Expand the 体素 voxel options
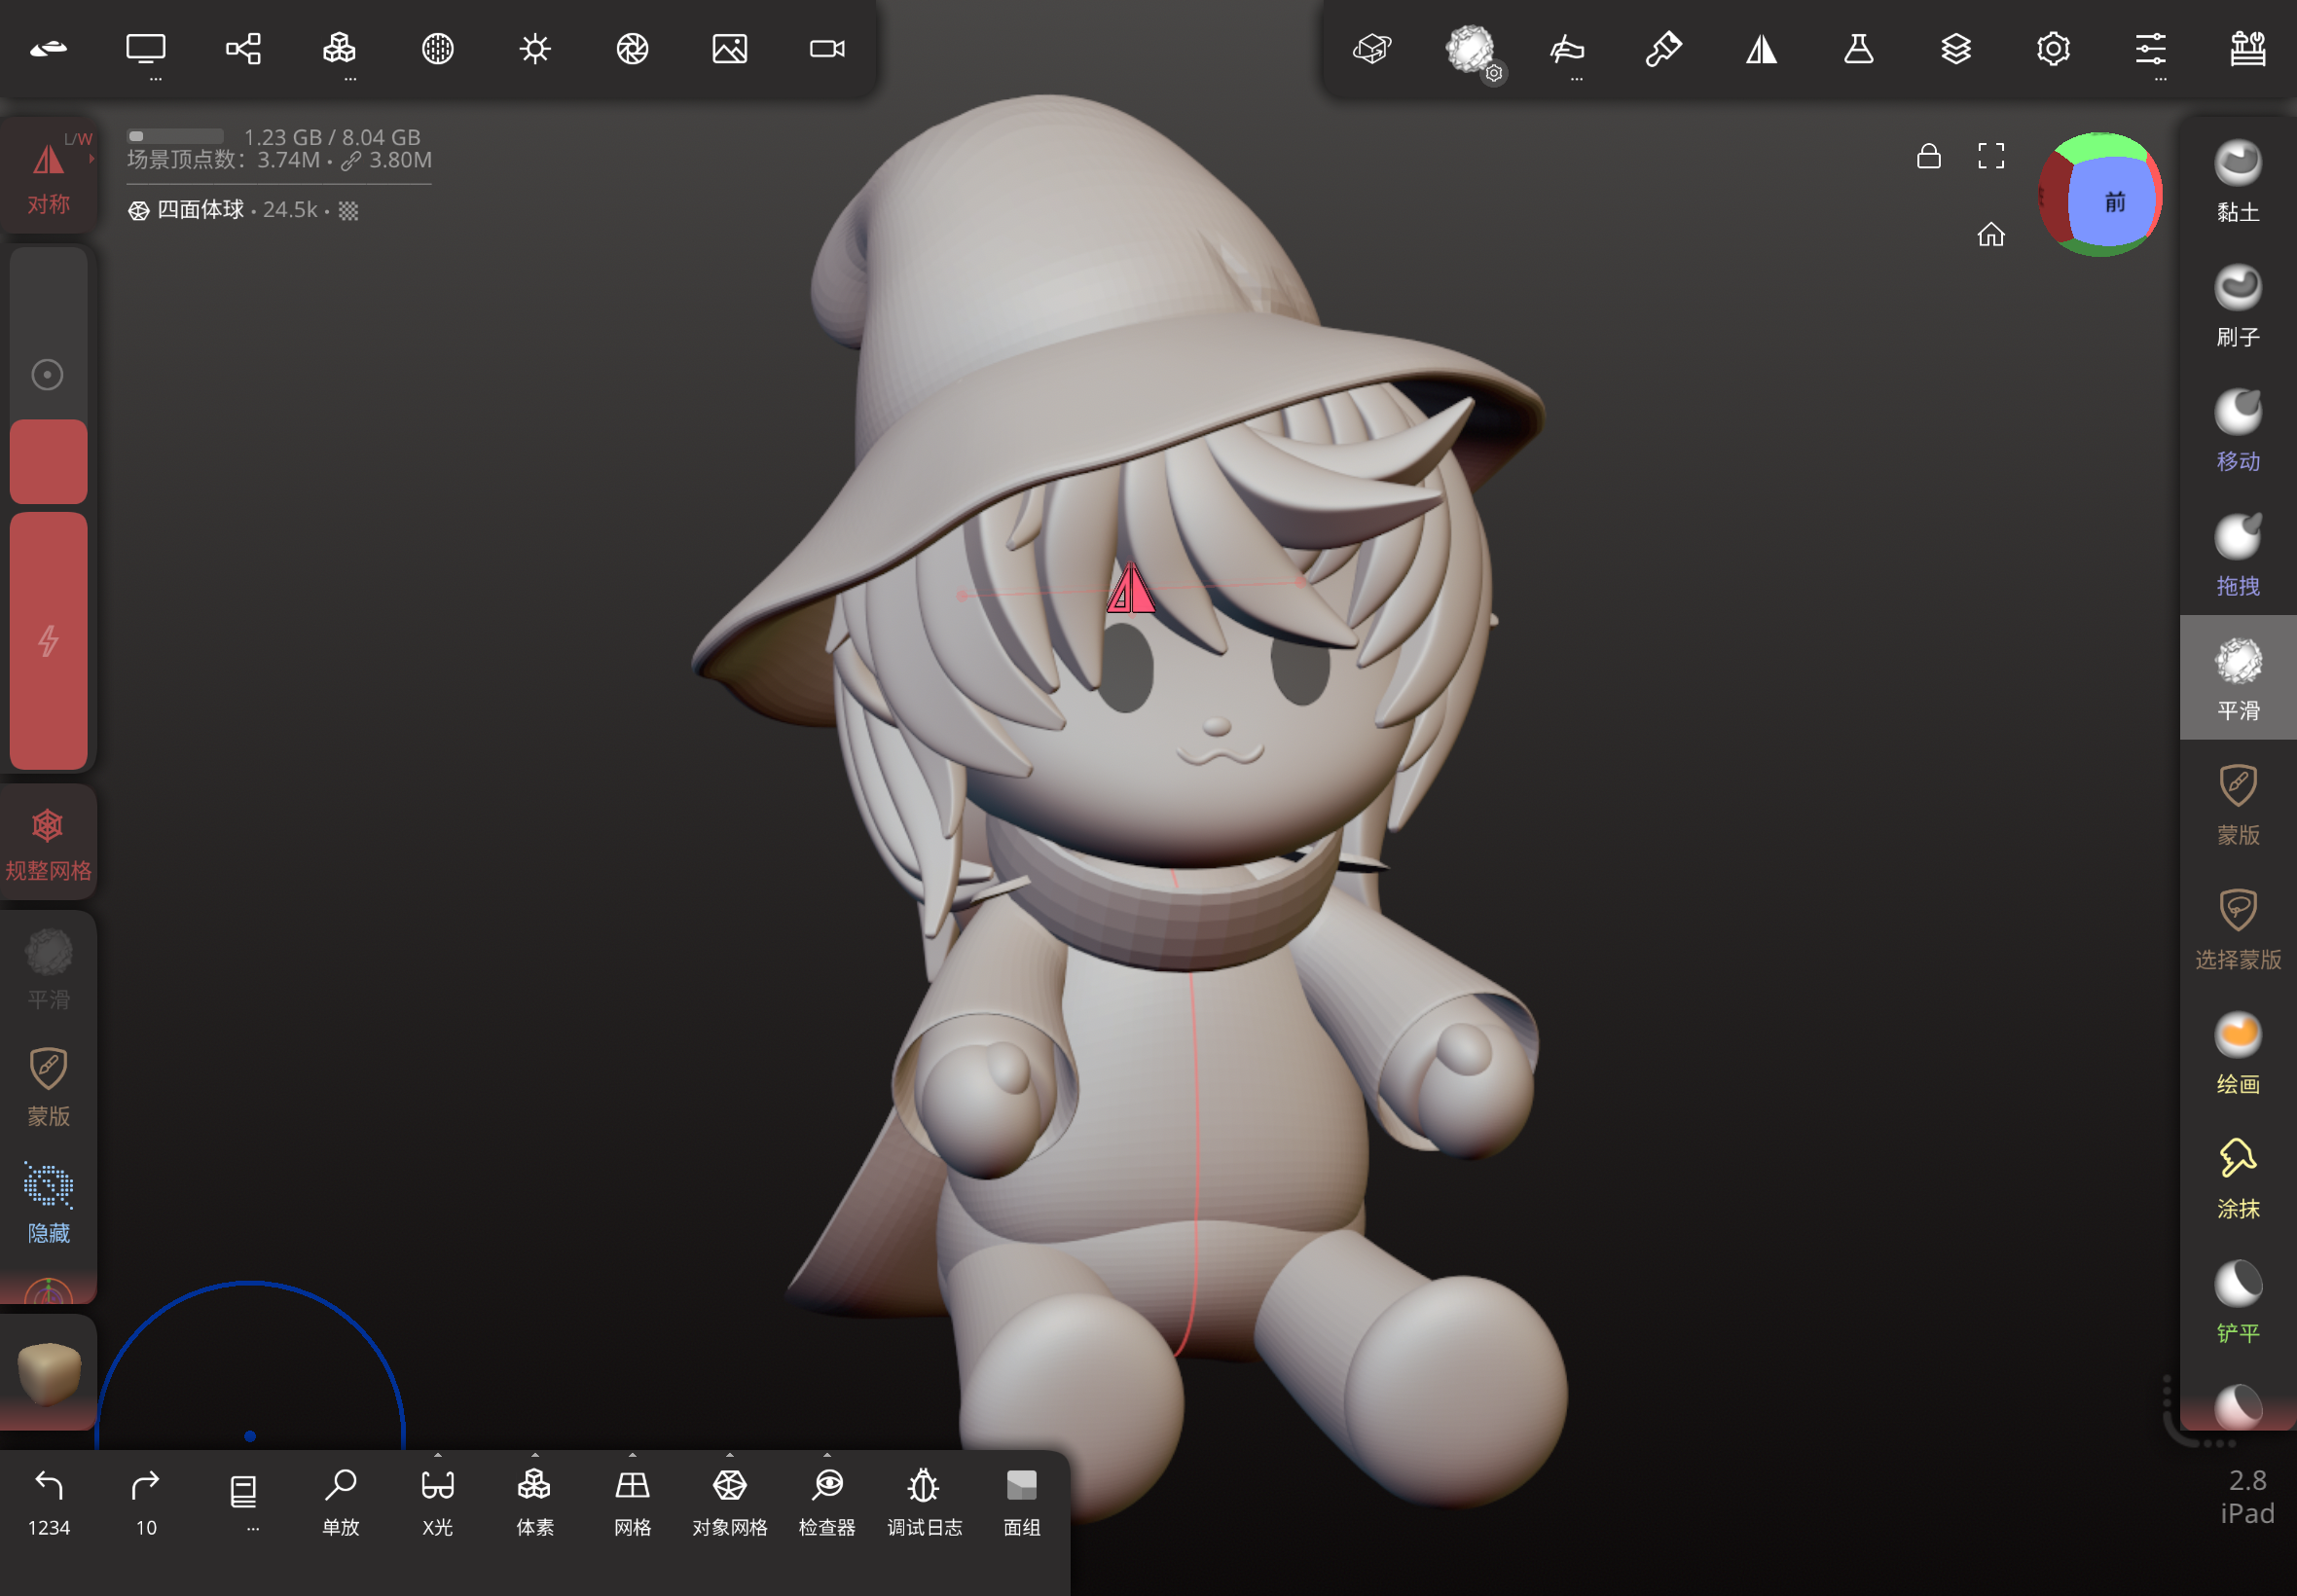2297x1596 pixels. [535, 1501]
